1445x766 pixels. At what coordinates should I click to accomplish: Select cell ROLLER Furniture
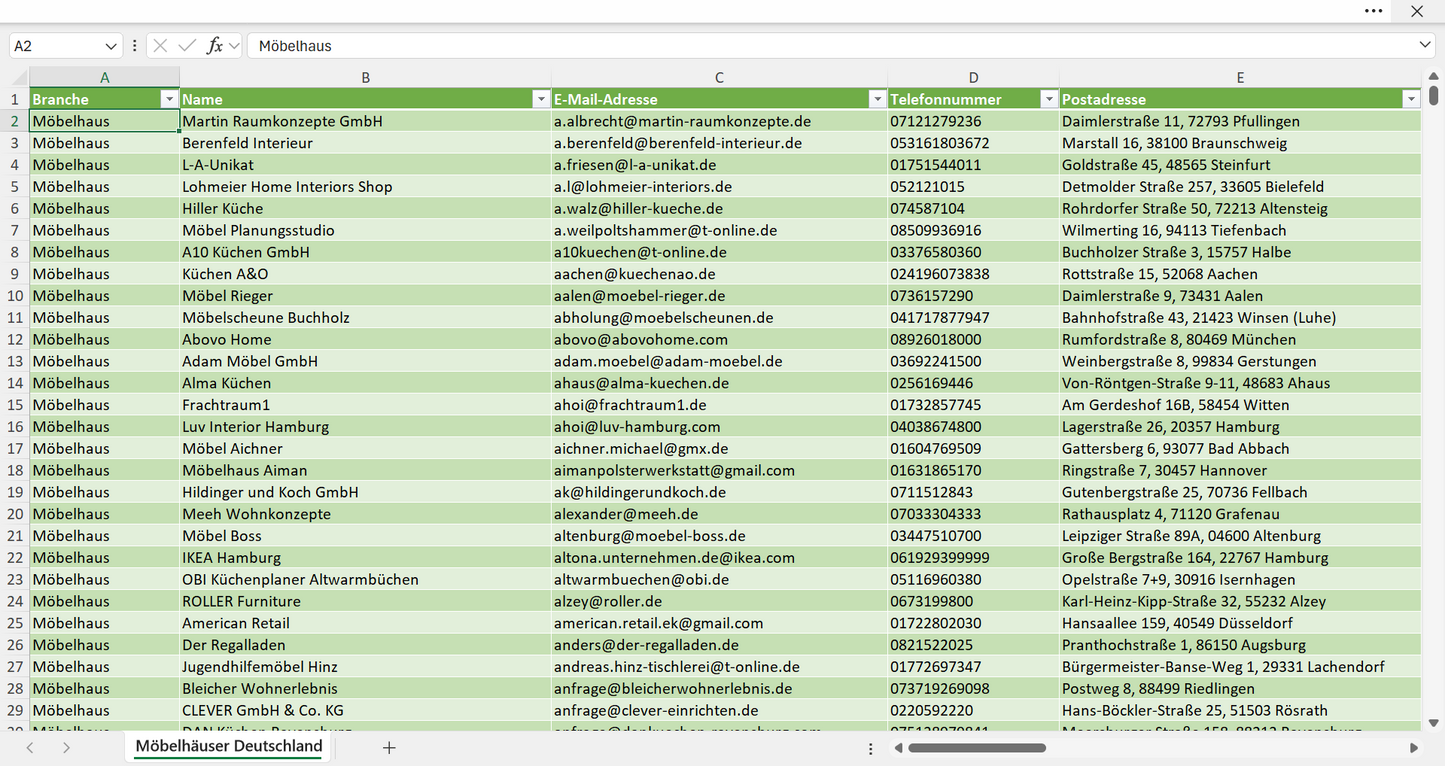pyautogui.click(x=365, y=602)
